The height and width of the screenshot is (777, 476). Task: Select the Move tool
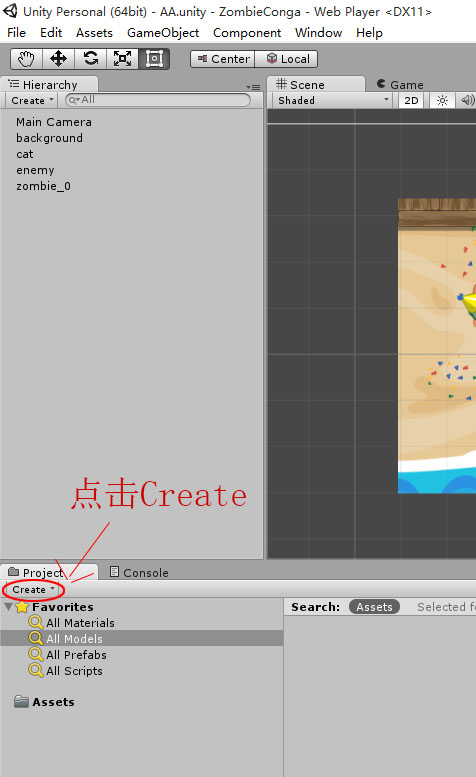tap(58, 59)
